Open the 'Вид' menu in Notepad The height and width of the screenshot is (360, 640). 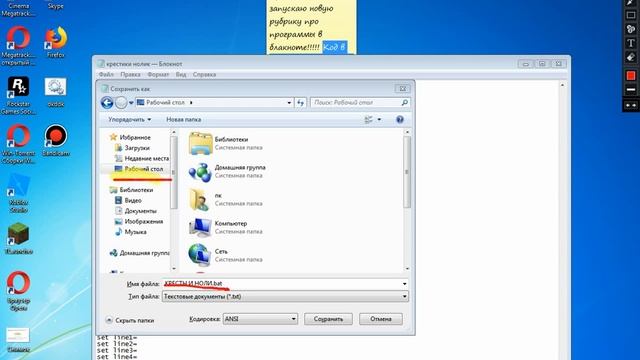181,75
